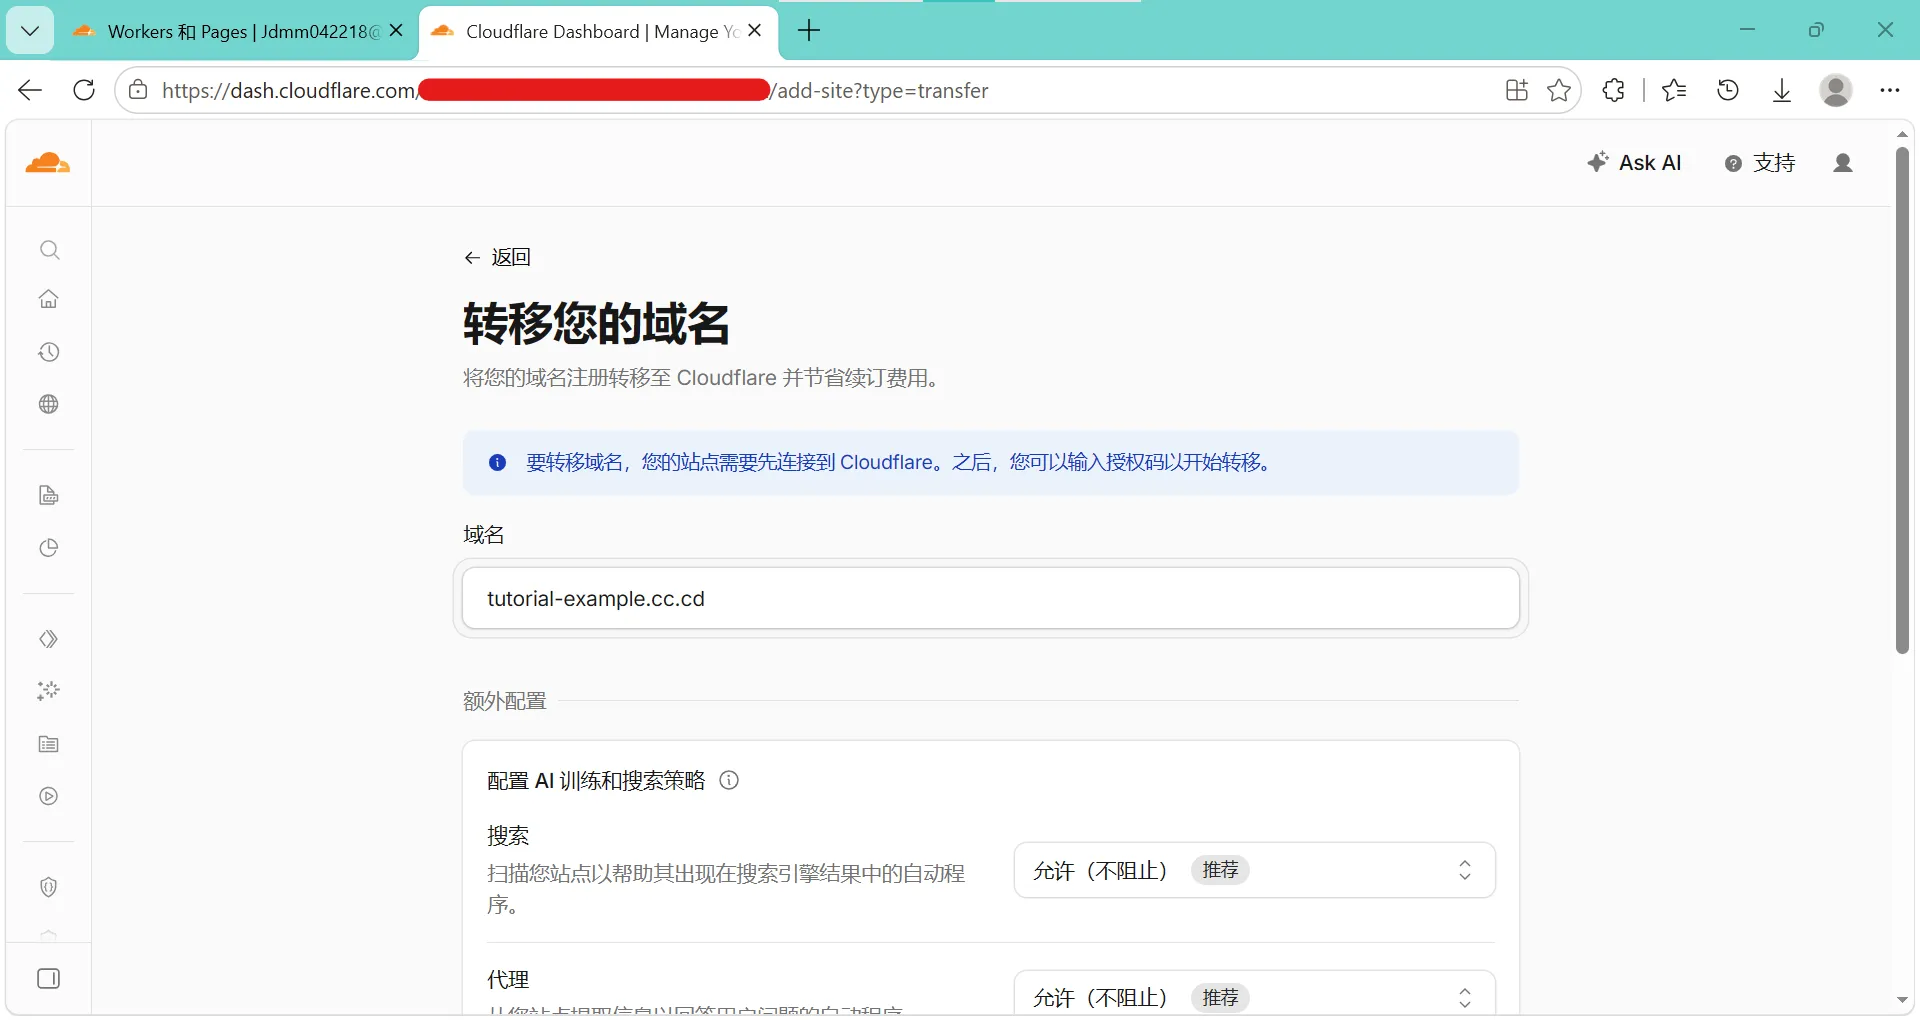Open the play circle media icon in sidebar

(x=49, y=796)
